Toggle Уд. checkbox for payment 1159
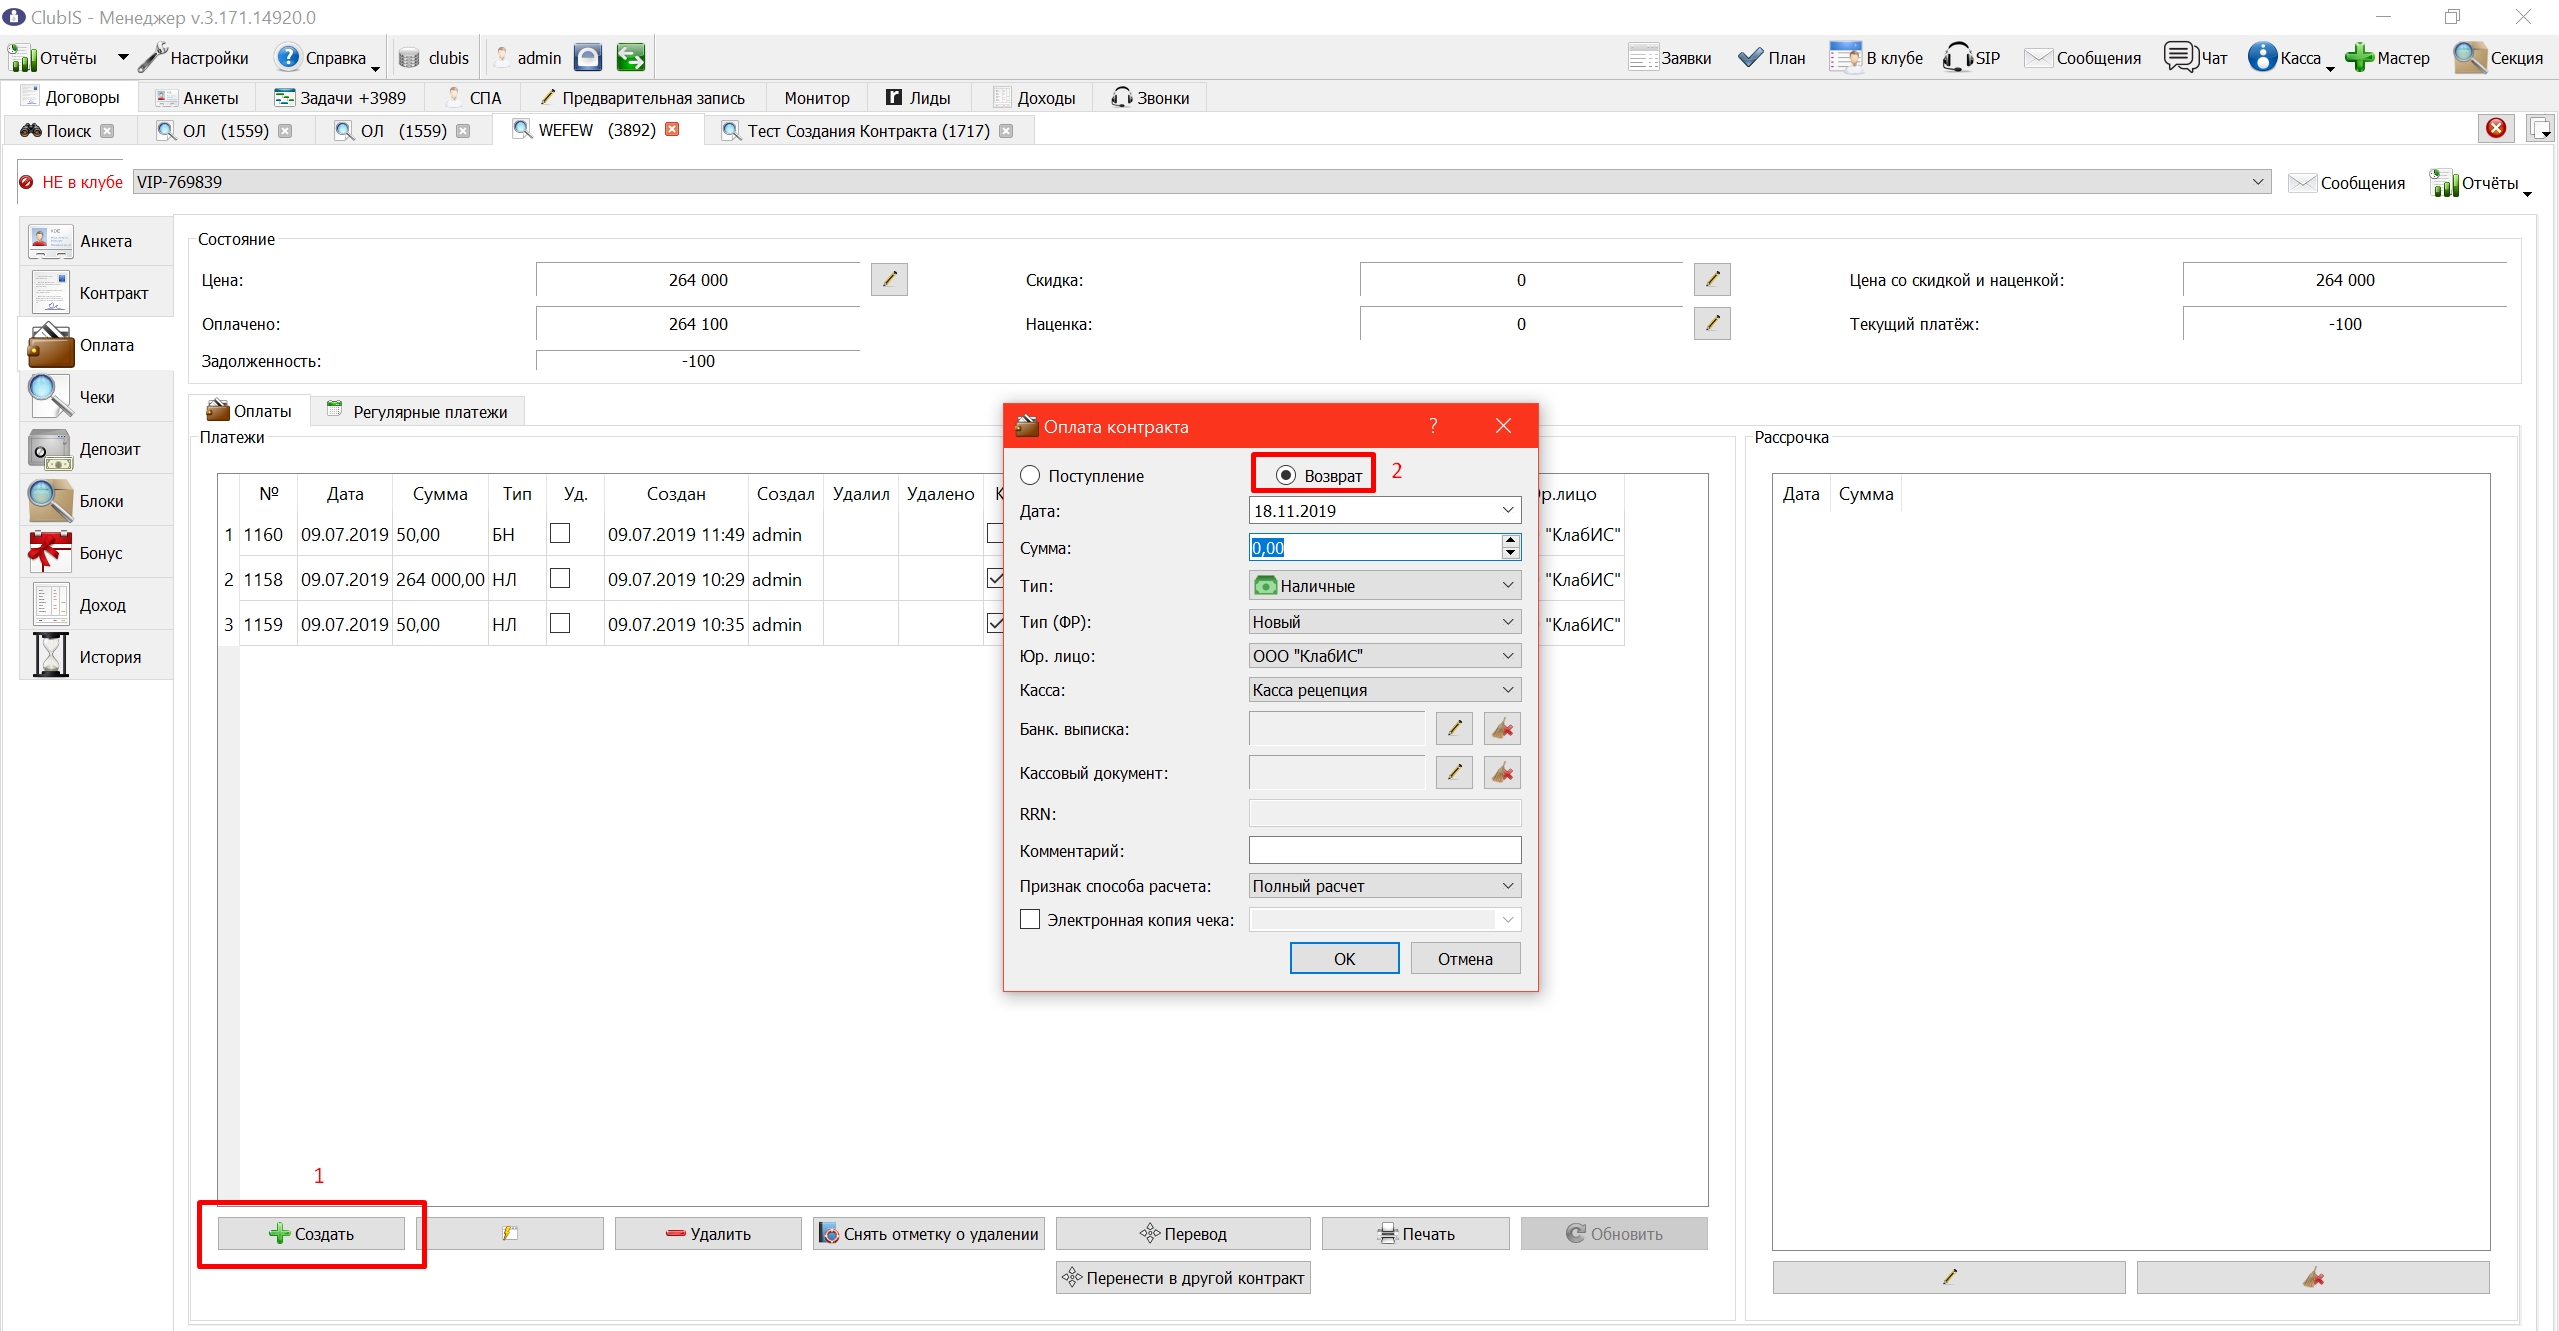Screen dimensions: 2559x1331 tap(560, 623)
